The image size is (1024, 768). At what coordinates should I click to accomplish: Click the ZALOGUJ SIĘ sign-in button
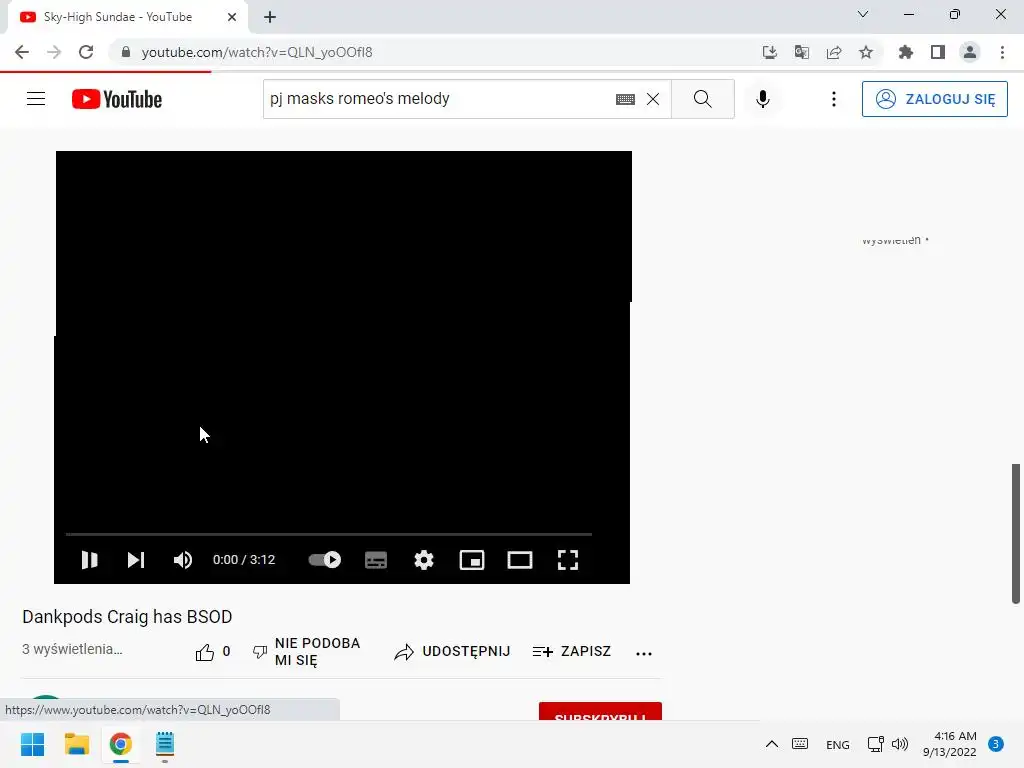point(935,99)
